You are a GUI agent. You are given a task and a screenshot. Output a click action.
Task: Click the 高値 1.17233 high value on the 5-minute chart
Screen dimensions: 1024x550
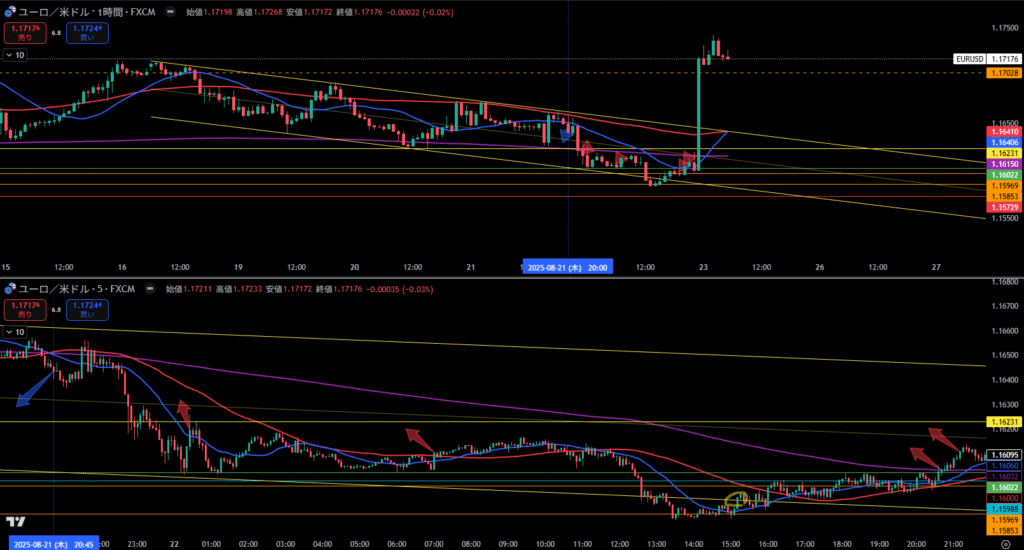[239, 289]
